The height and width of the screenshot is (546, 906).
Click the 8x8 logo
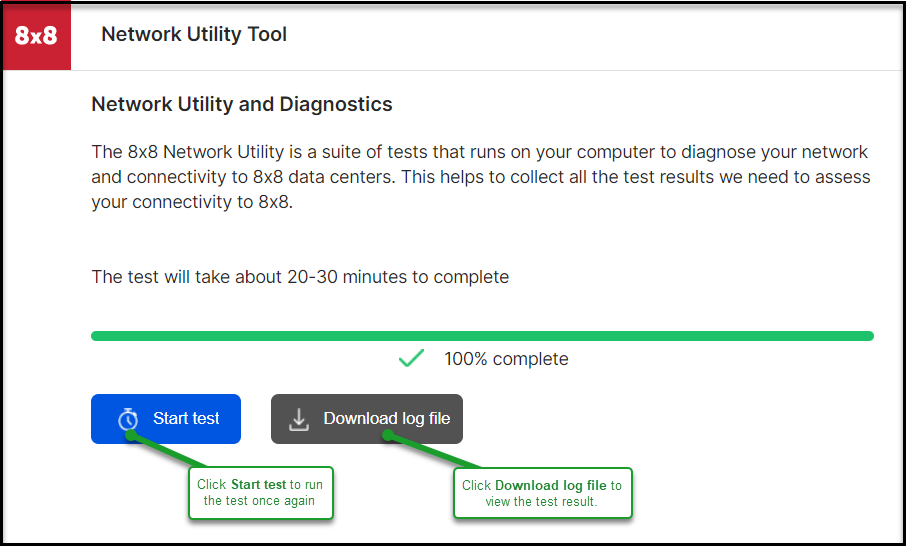coord(36,36)
